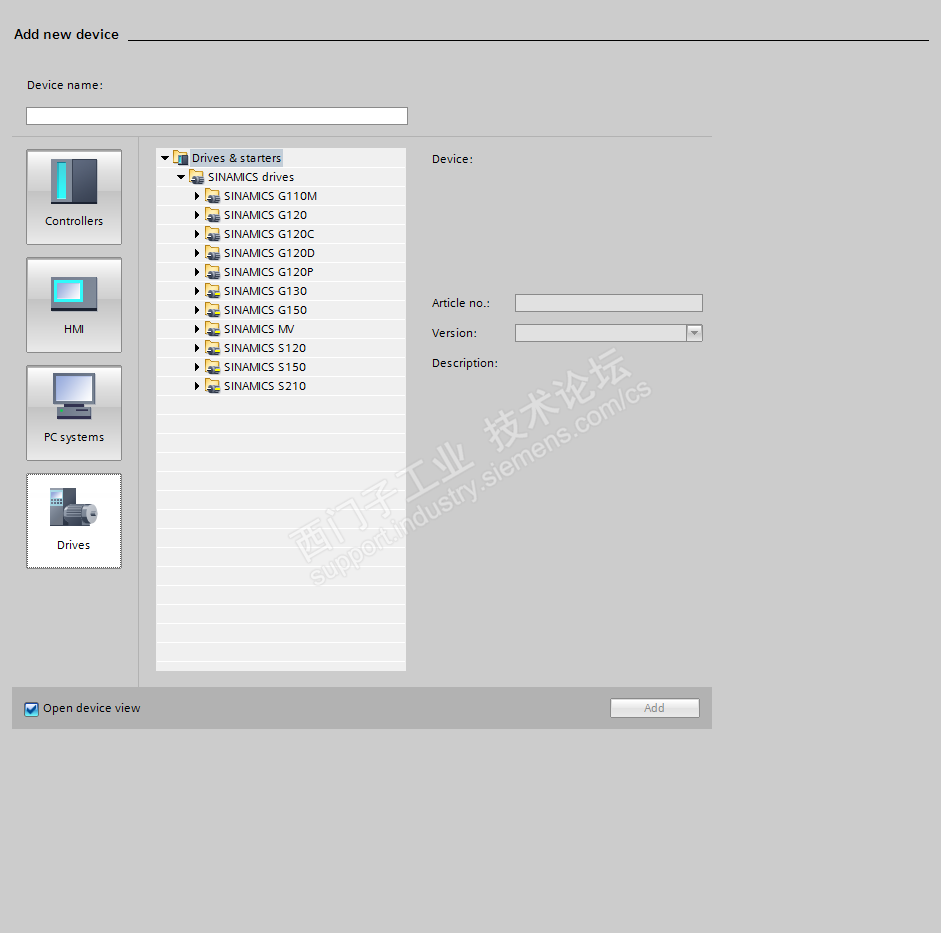
Task: Select the 'SINAMICS MV' row text
Action: click(x=259, y=329)
